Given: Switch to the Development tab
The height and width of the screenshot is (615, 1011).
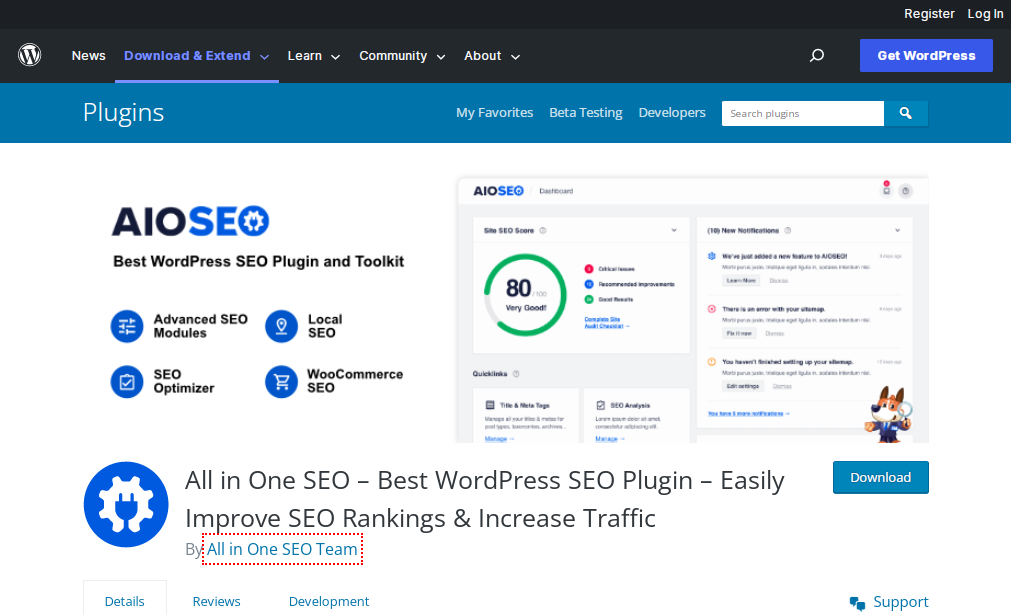Looking at the screenshot, I should coord(329,601).
